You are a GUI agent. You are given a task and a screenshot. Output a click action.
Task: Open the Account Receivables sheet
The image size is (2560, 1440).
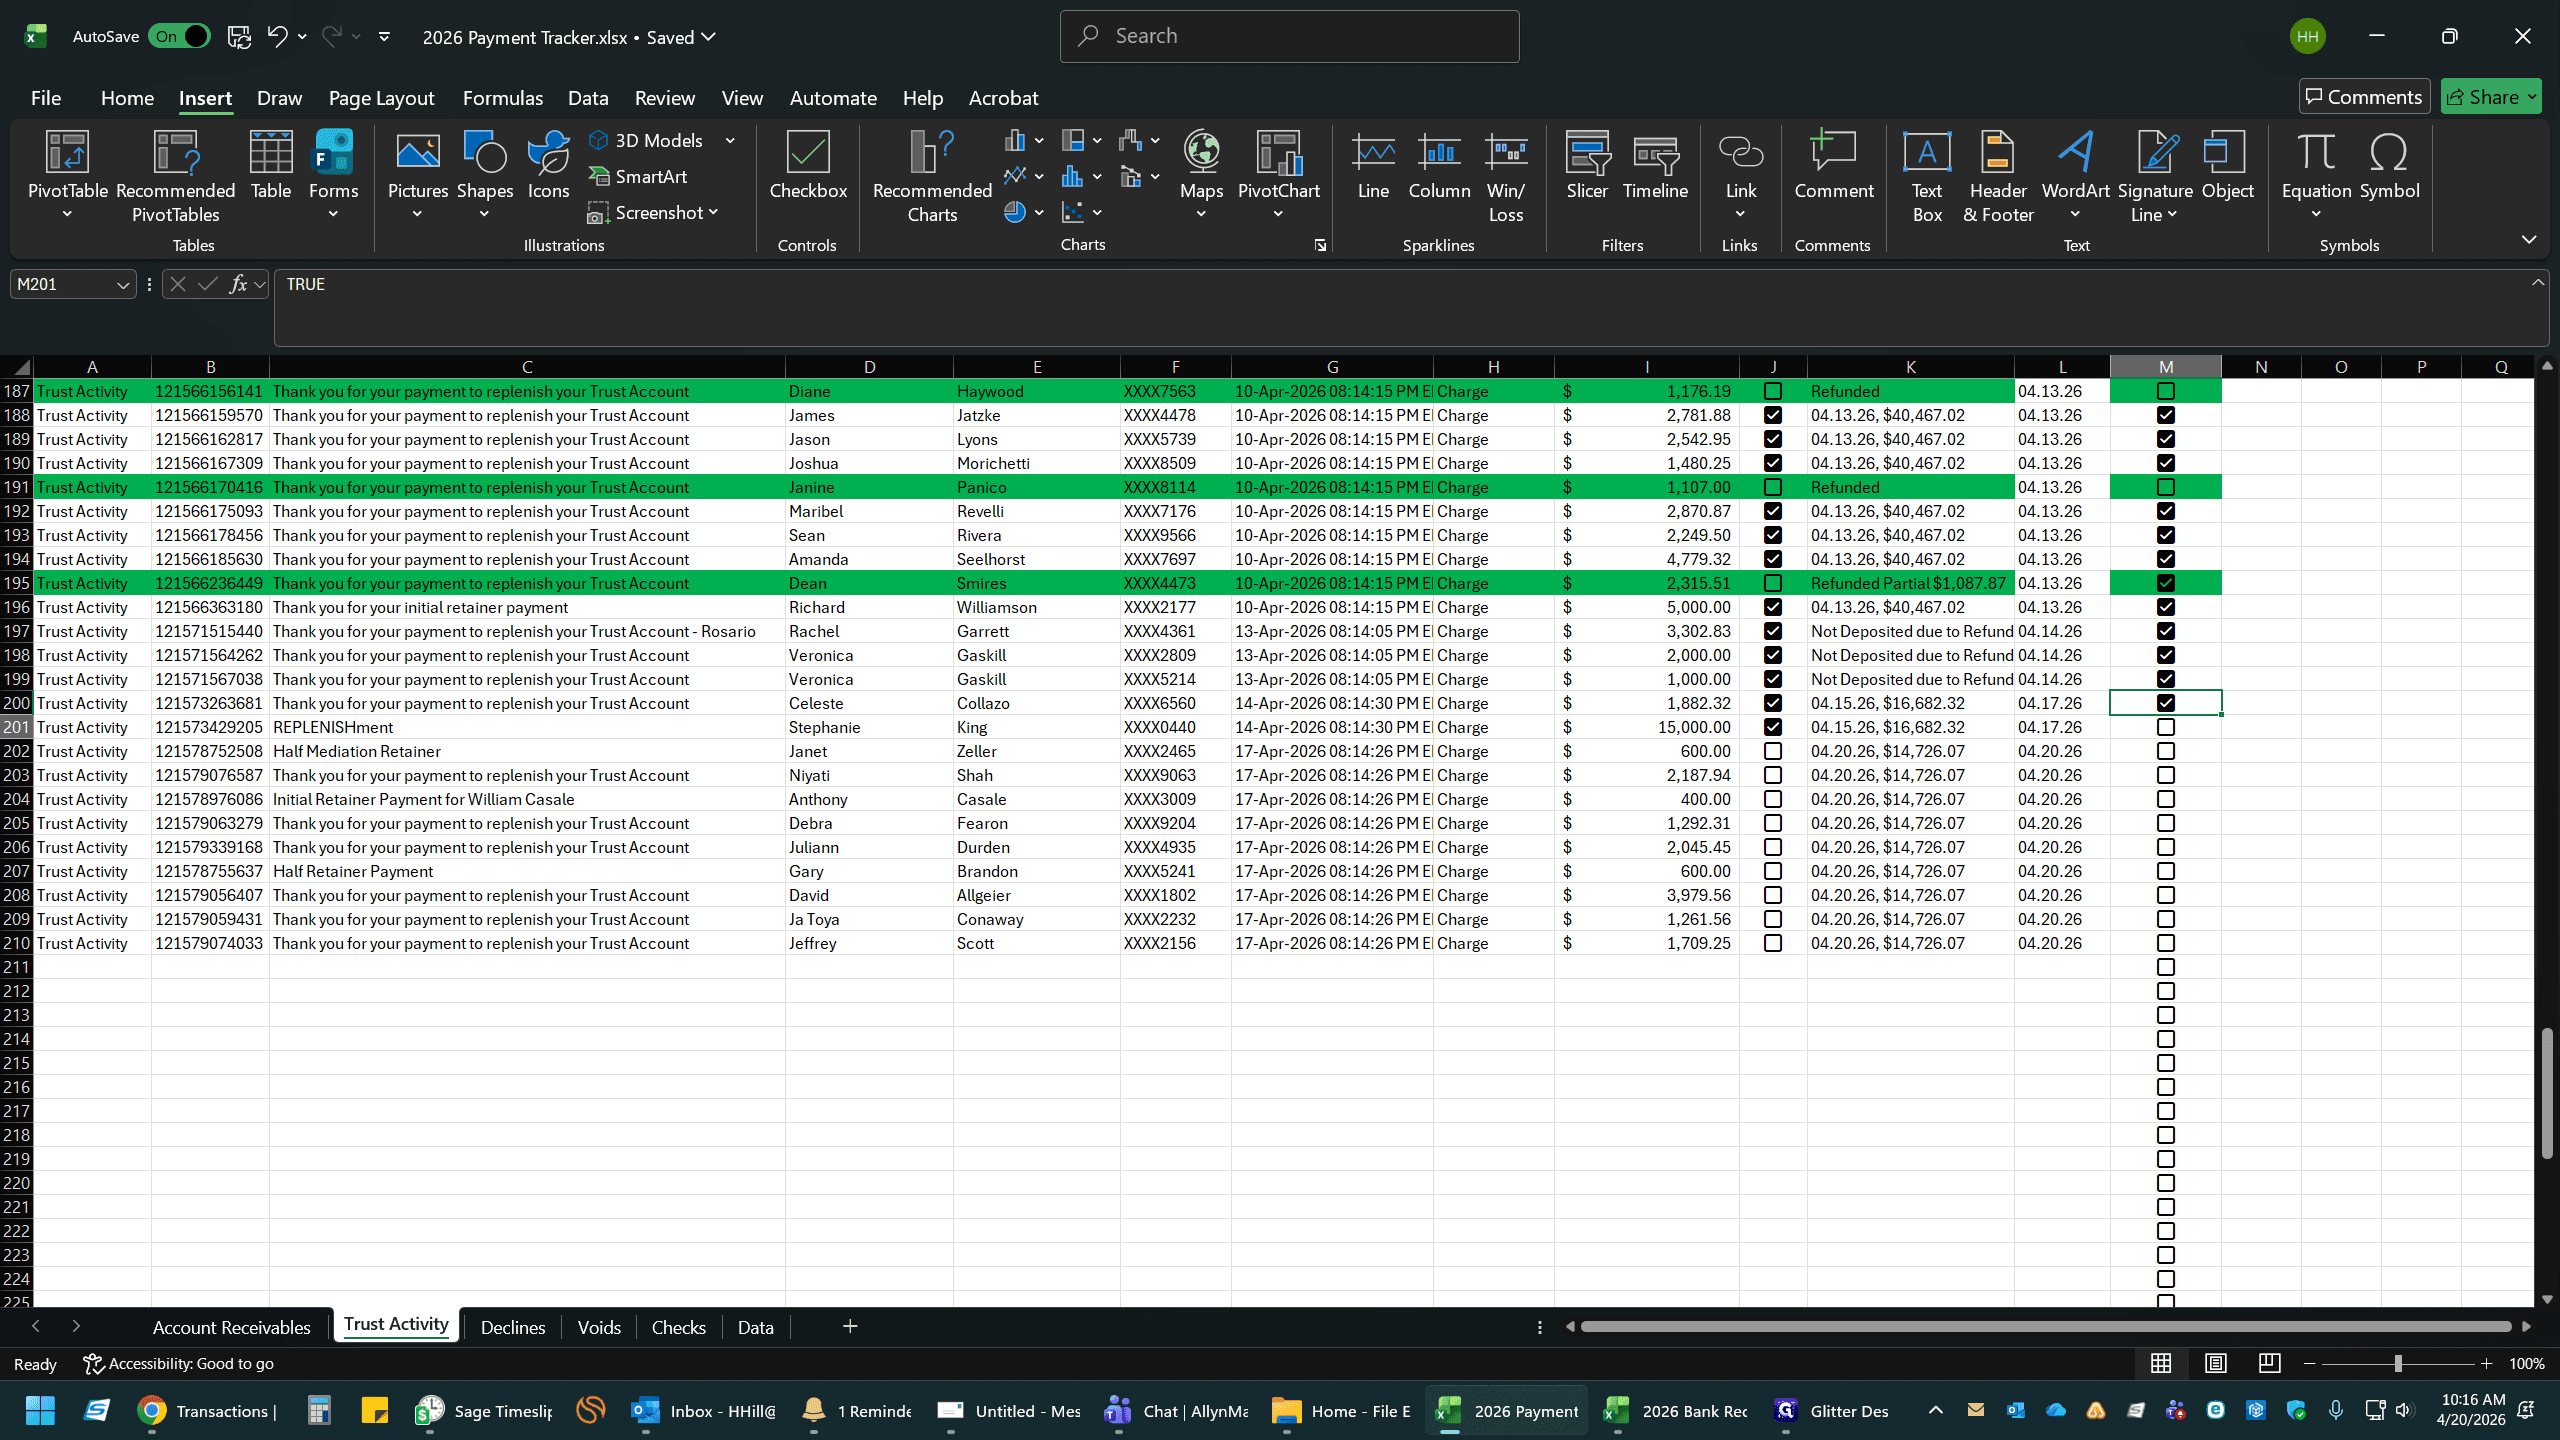point(232,1327)
